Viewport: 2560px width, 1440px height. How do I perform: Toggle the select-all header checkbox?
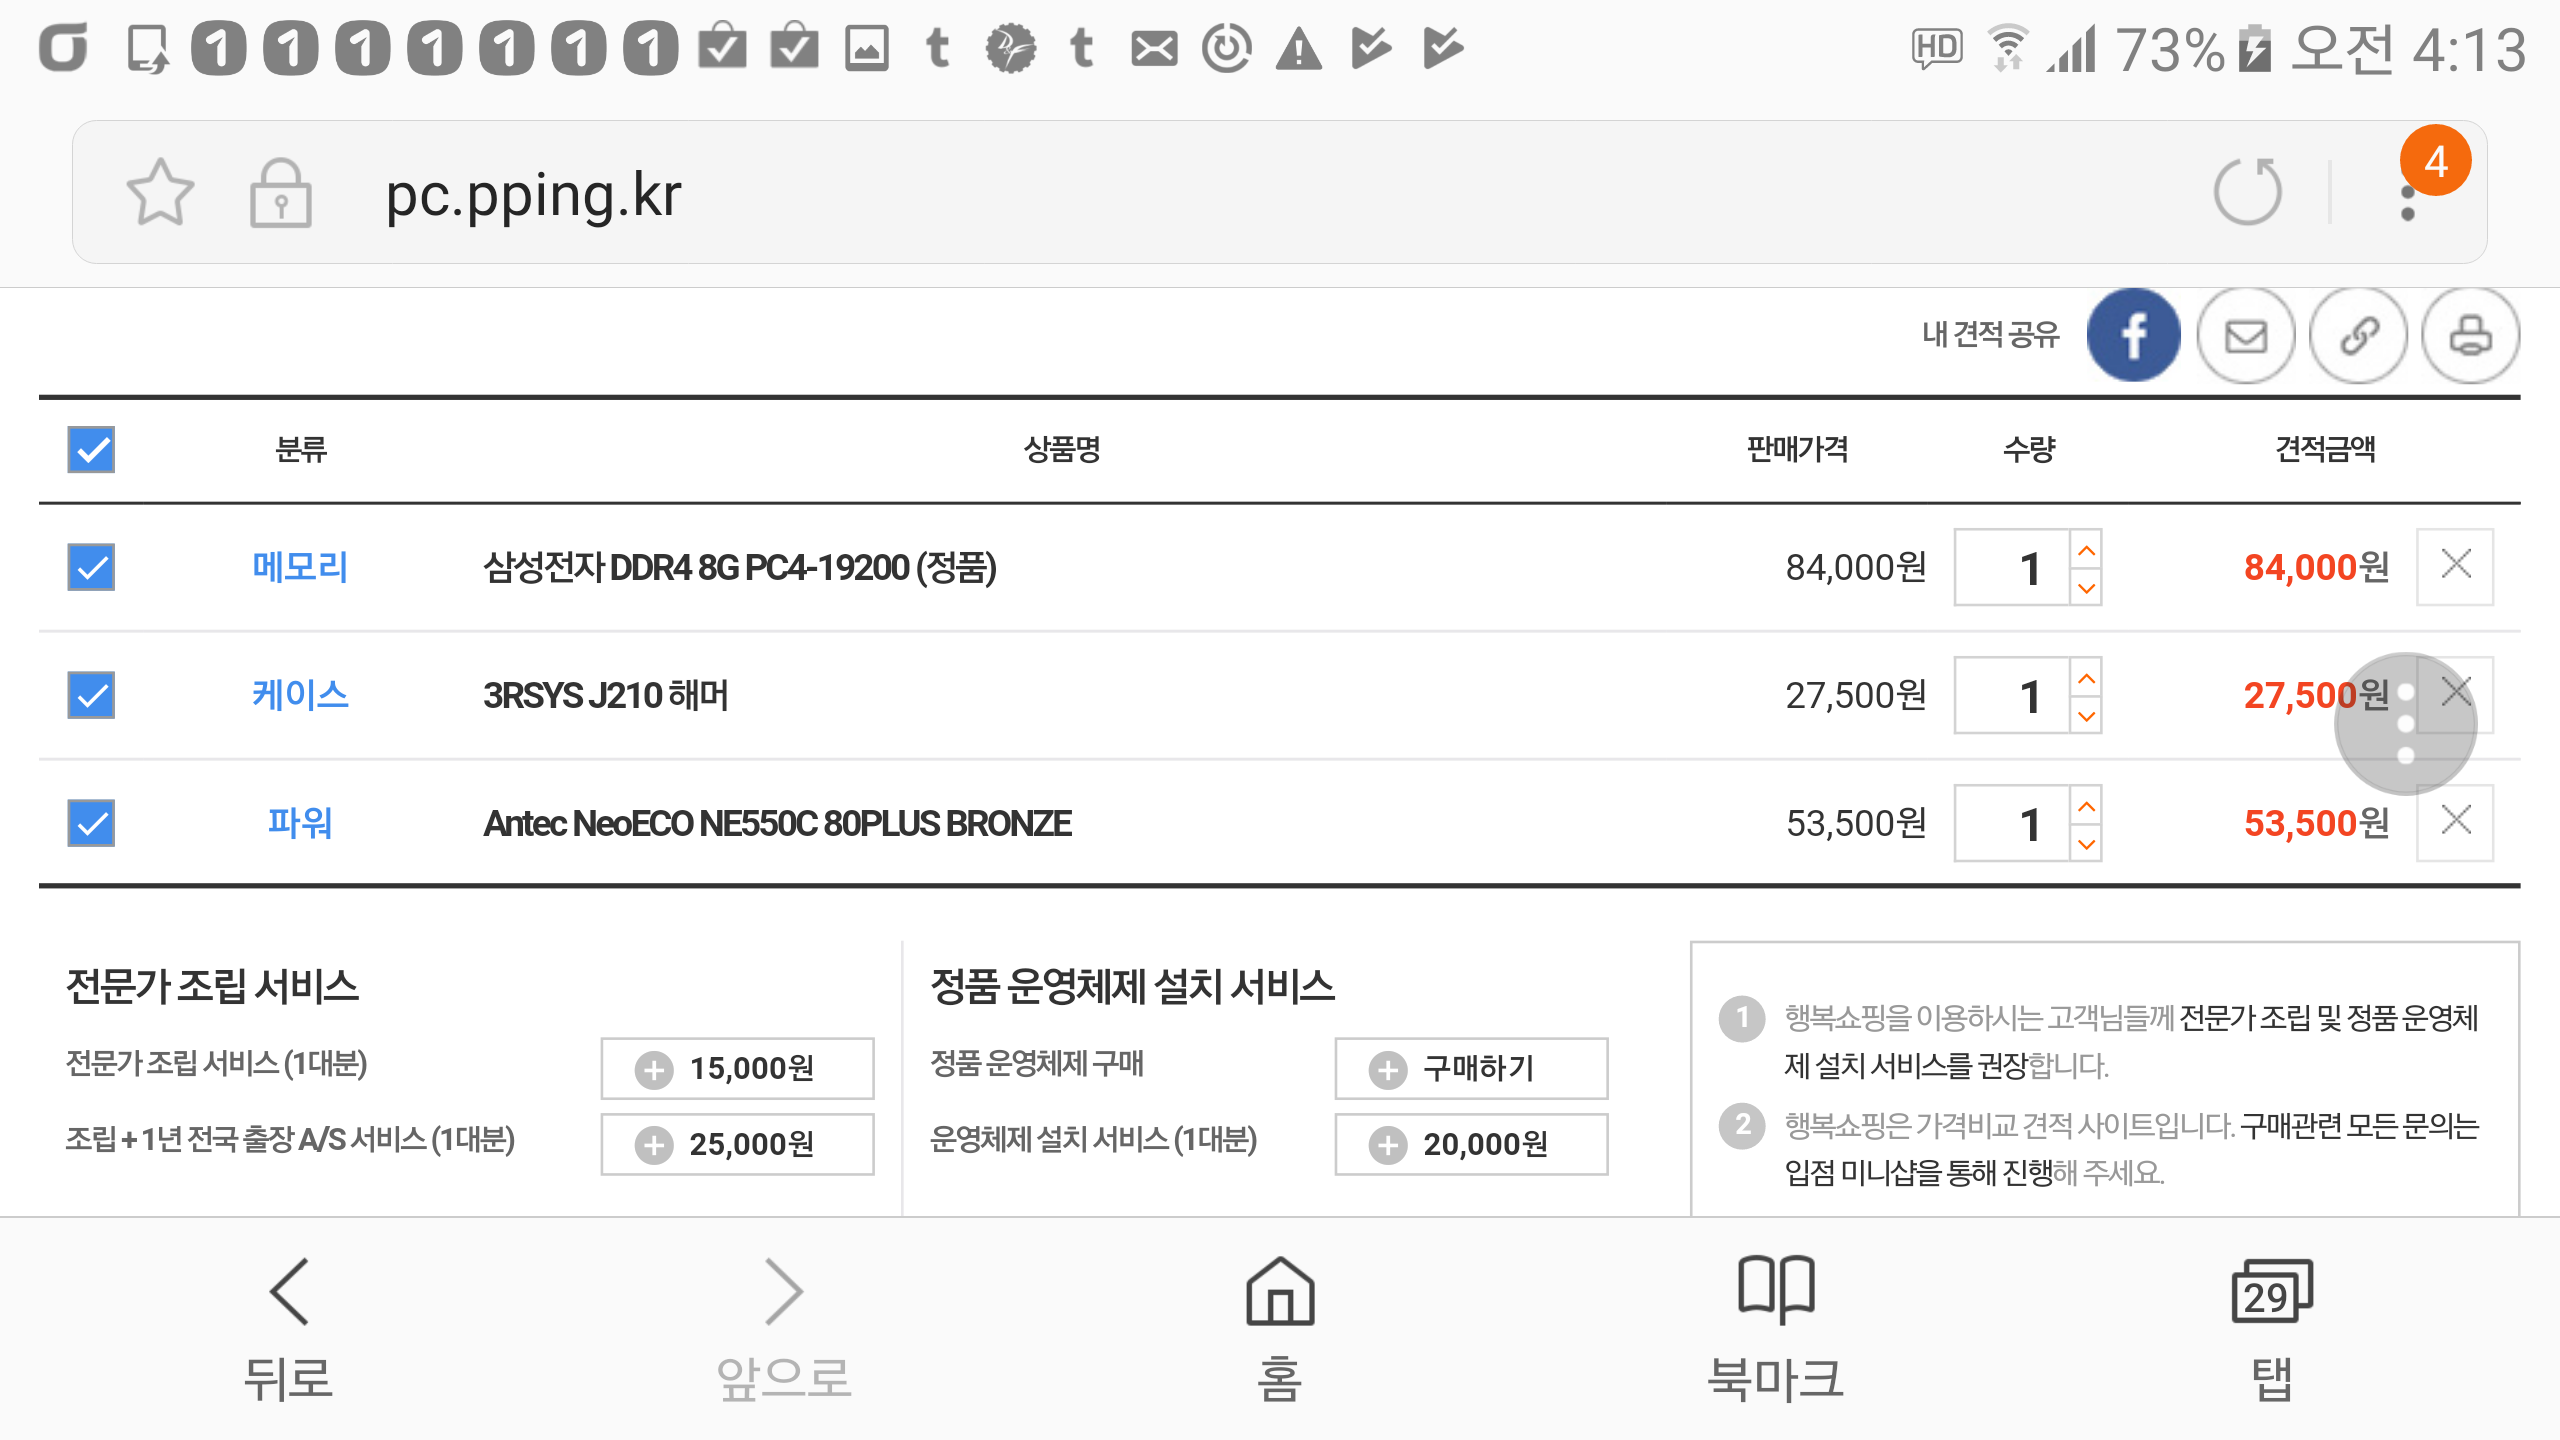pyautogui.click(x=91, y=449)
